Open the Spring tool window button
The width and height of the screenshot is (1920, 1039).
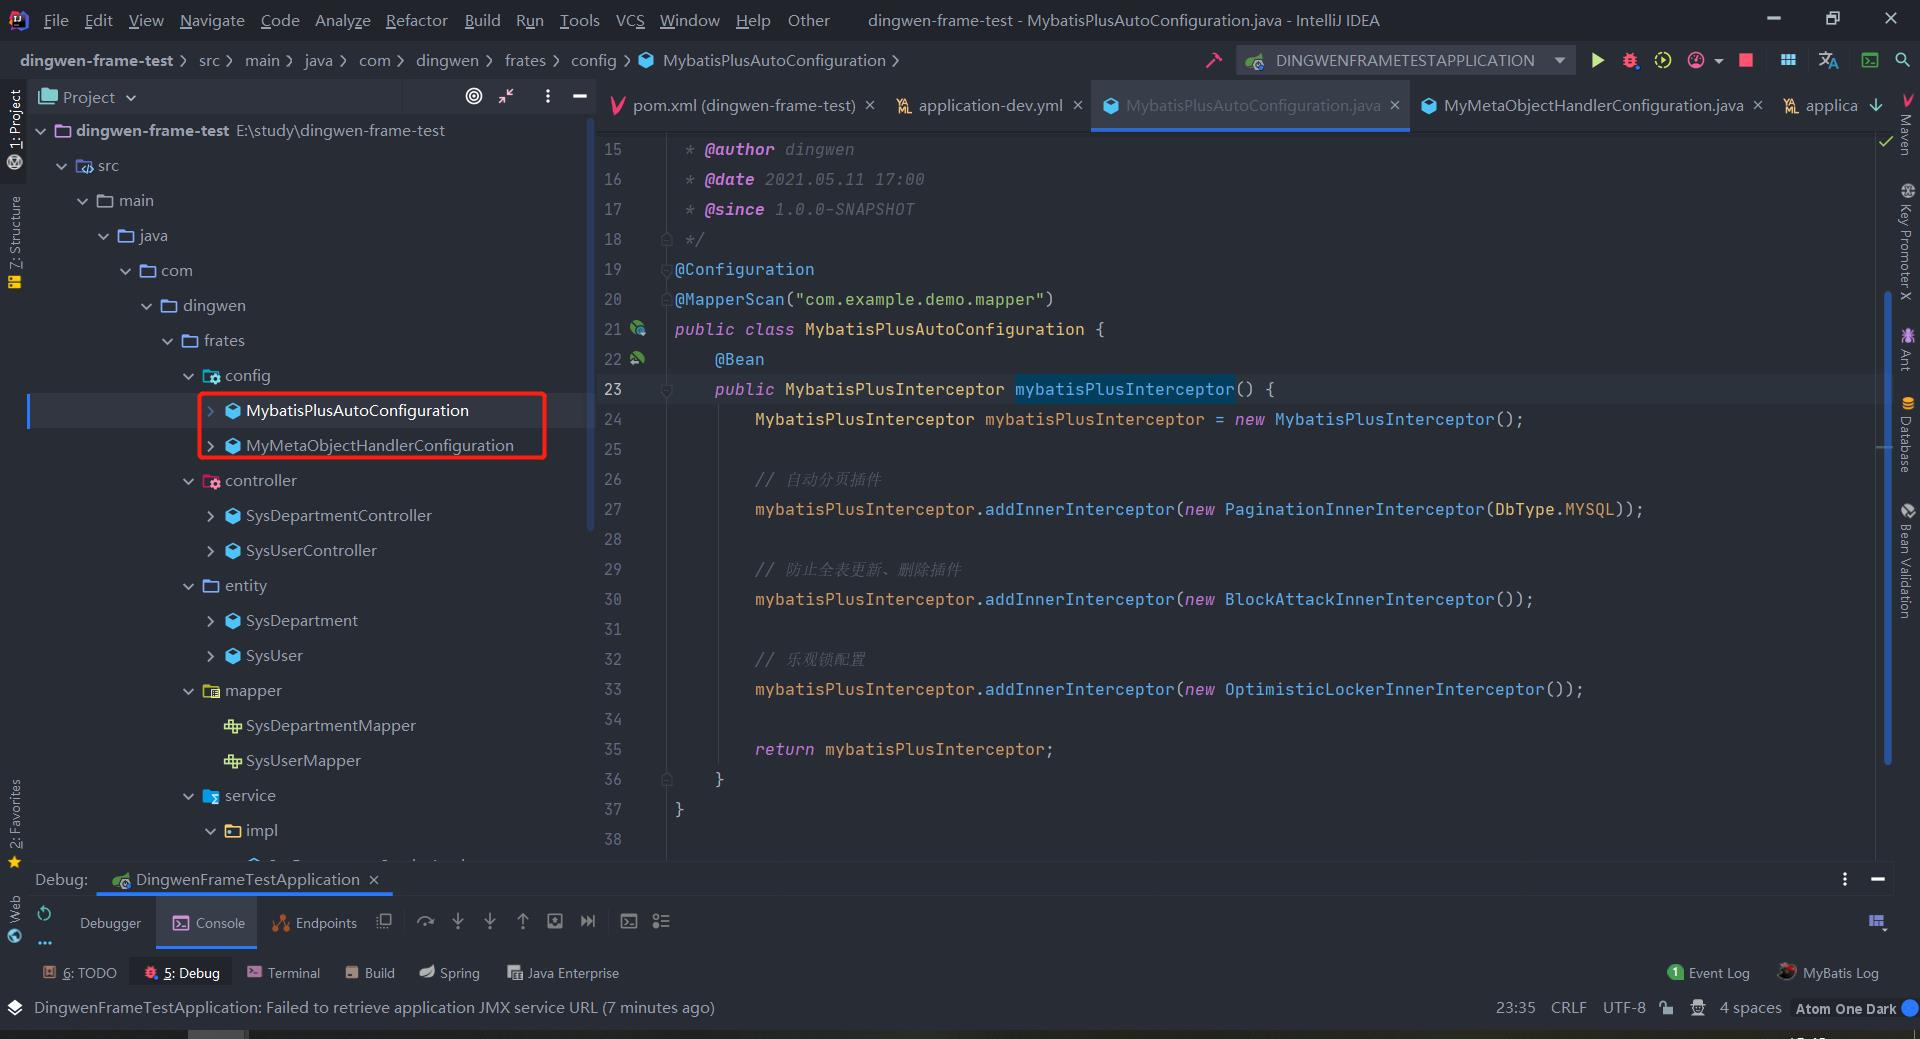pyautogui.click(x=450, y=973)
